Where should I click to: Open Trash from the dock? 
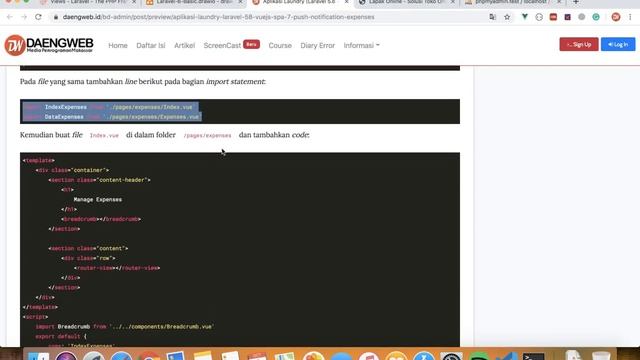tap(601, 356)
